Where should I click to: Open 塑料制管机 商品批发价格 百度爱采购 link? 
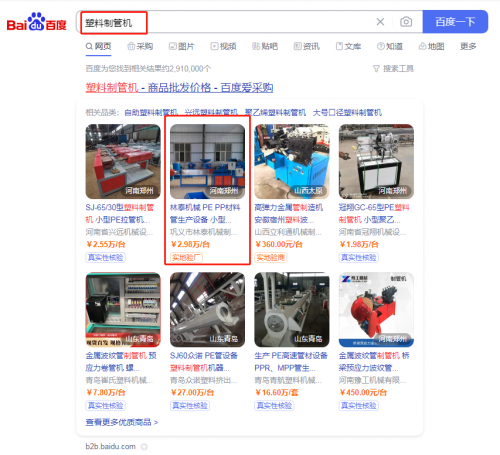click(x=179, y=88)
